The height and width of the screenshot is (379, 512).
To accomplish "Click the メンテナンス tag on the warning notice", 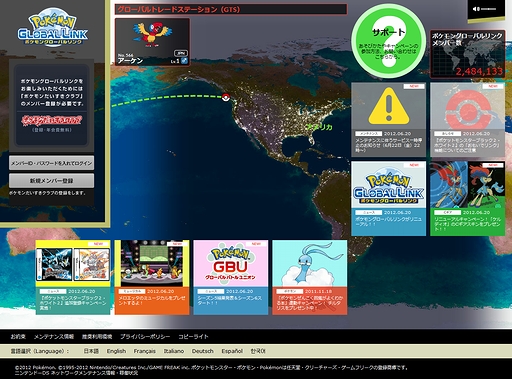I will coord(369,133).
